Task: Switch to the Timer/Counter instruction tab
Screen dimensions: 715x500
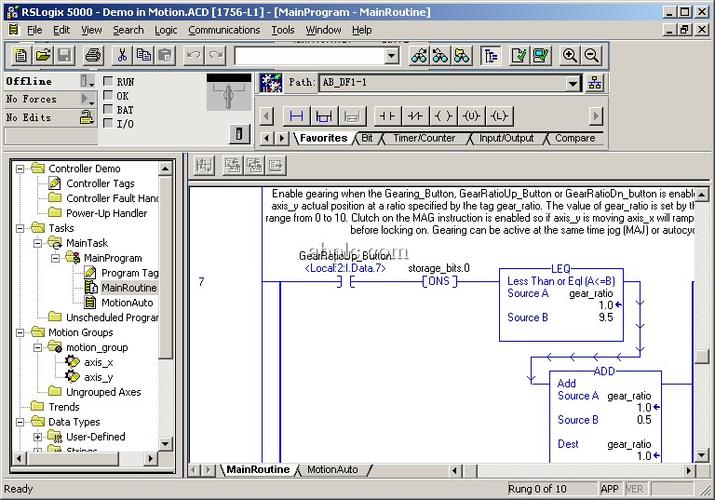Action: [x=424, y=138]
